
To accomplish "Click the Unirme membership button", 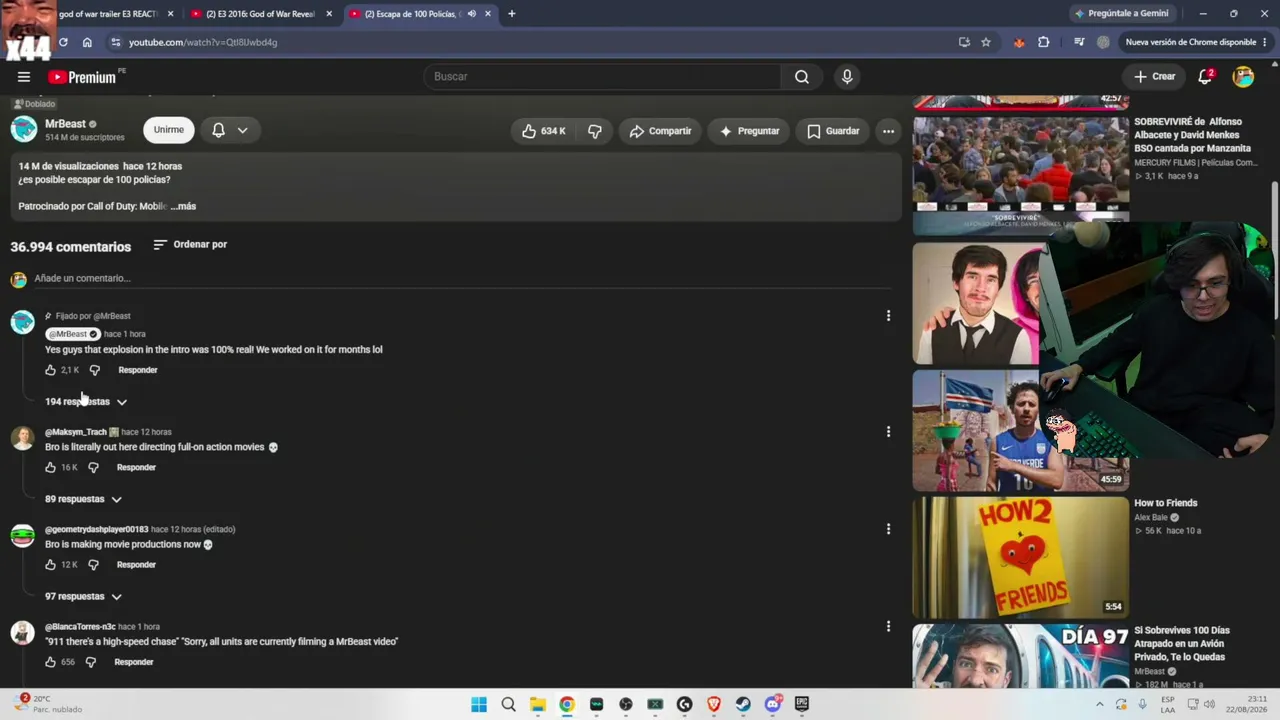I will tap(169, 130).
